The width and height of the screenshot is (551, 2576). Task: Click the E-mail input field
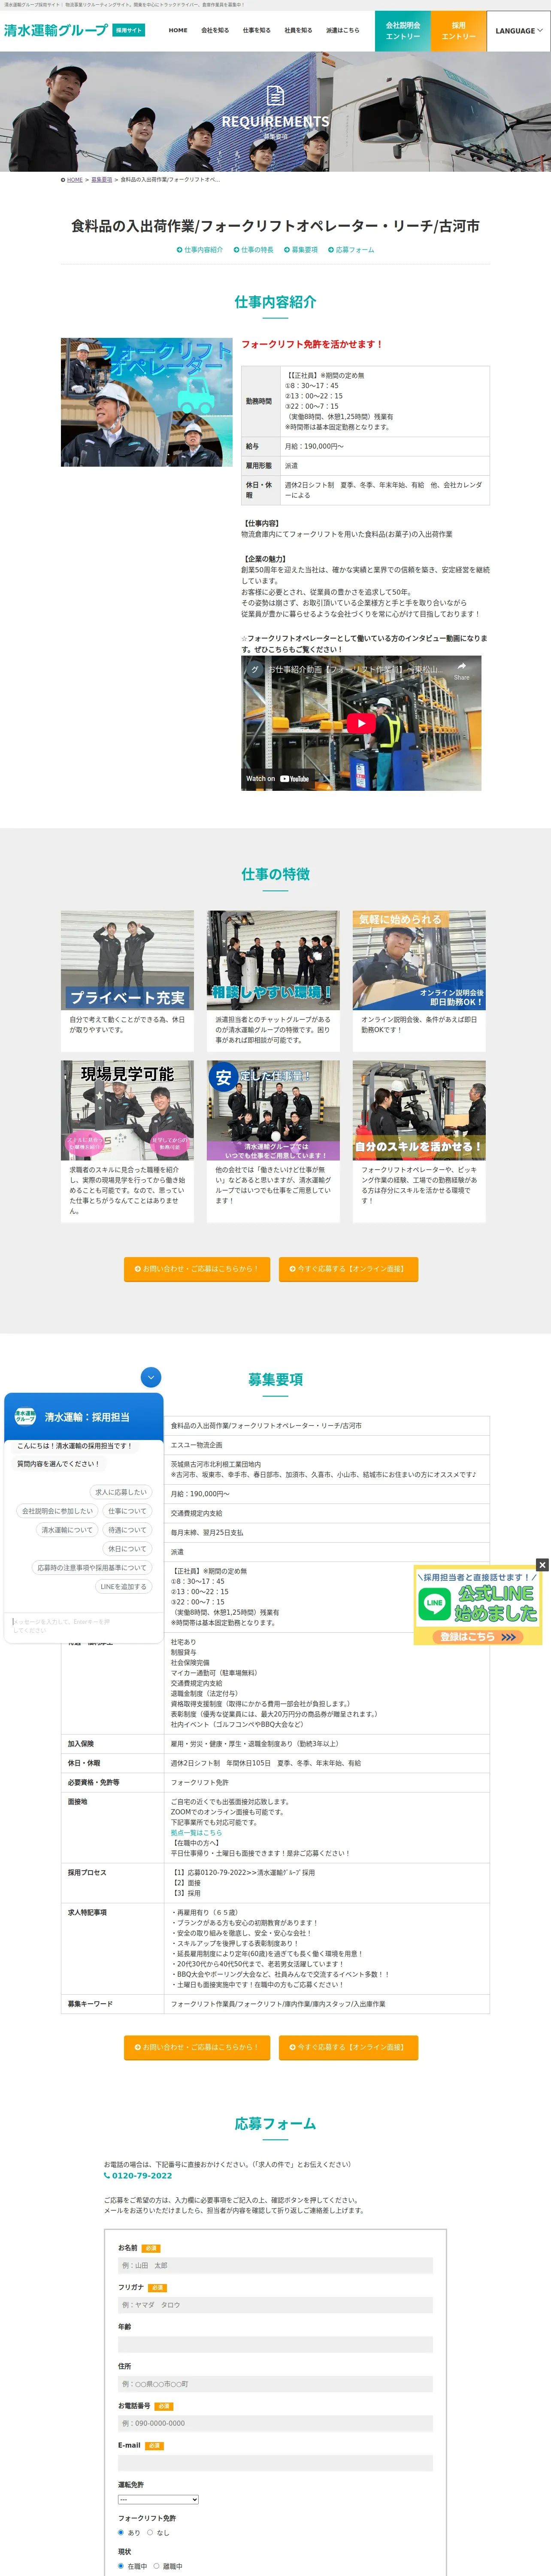[x=275, y=2463]
